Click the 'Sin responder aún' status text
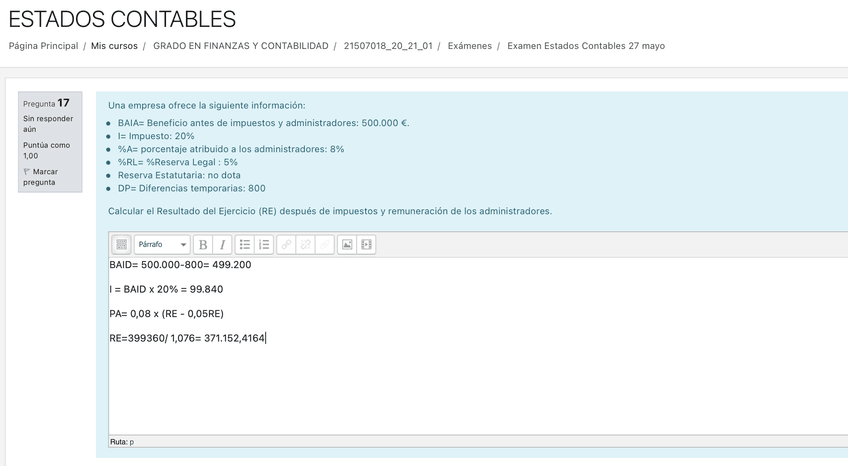The width and height of the screenshot is (848, 466). (x=48, y=124)
